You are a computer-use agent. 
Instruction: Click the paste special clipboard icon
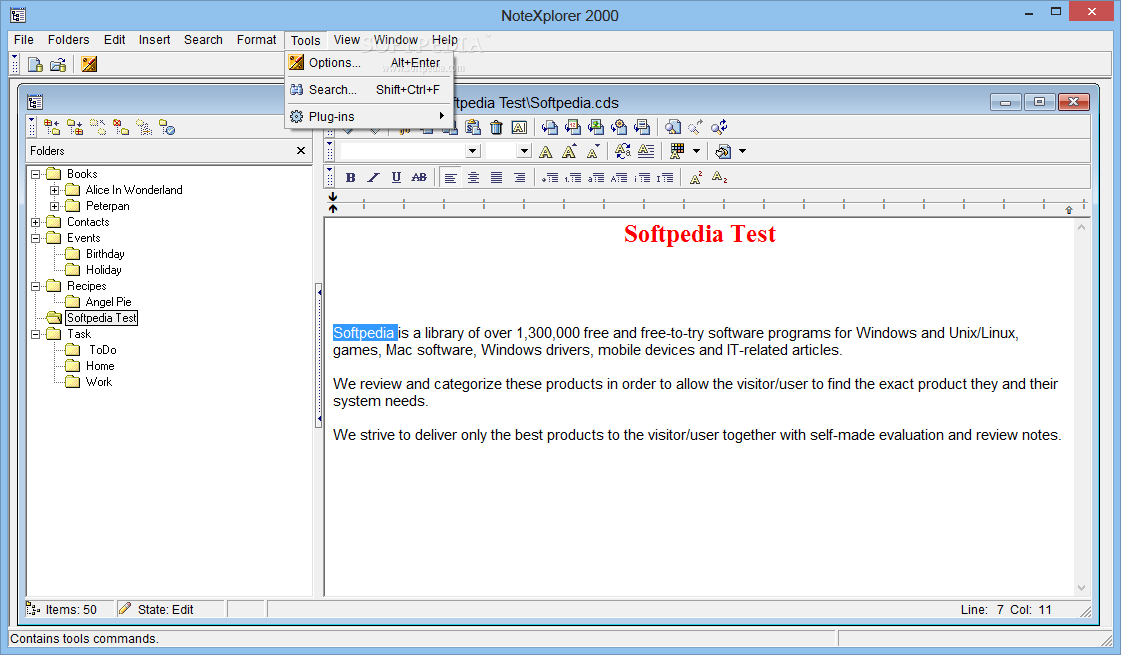pos(473,127)
